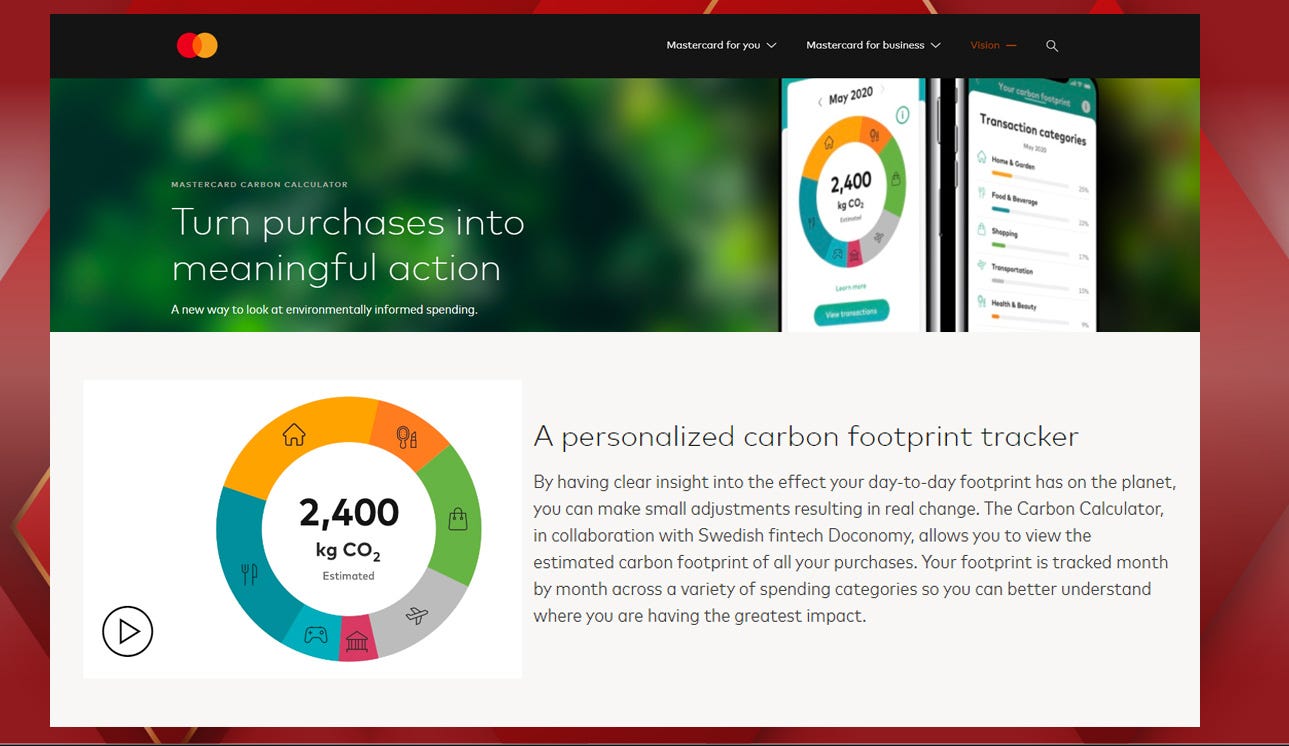Image resolution: width=1289 pixels, height=746 pixels.
Task: Click the house icon on phone's donut chart
Action: point(829,142)
